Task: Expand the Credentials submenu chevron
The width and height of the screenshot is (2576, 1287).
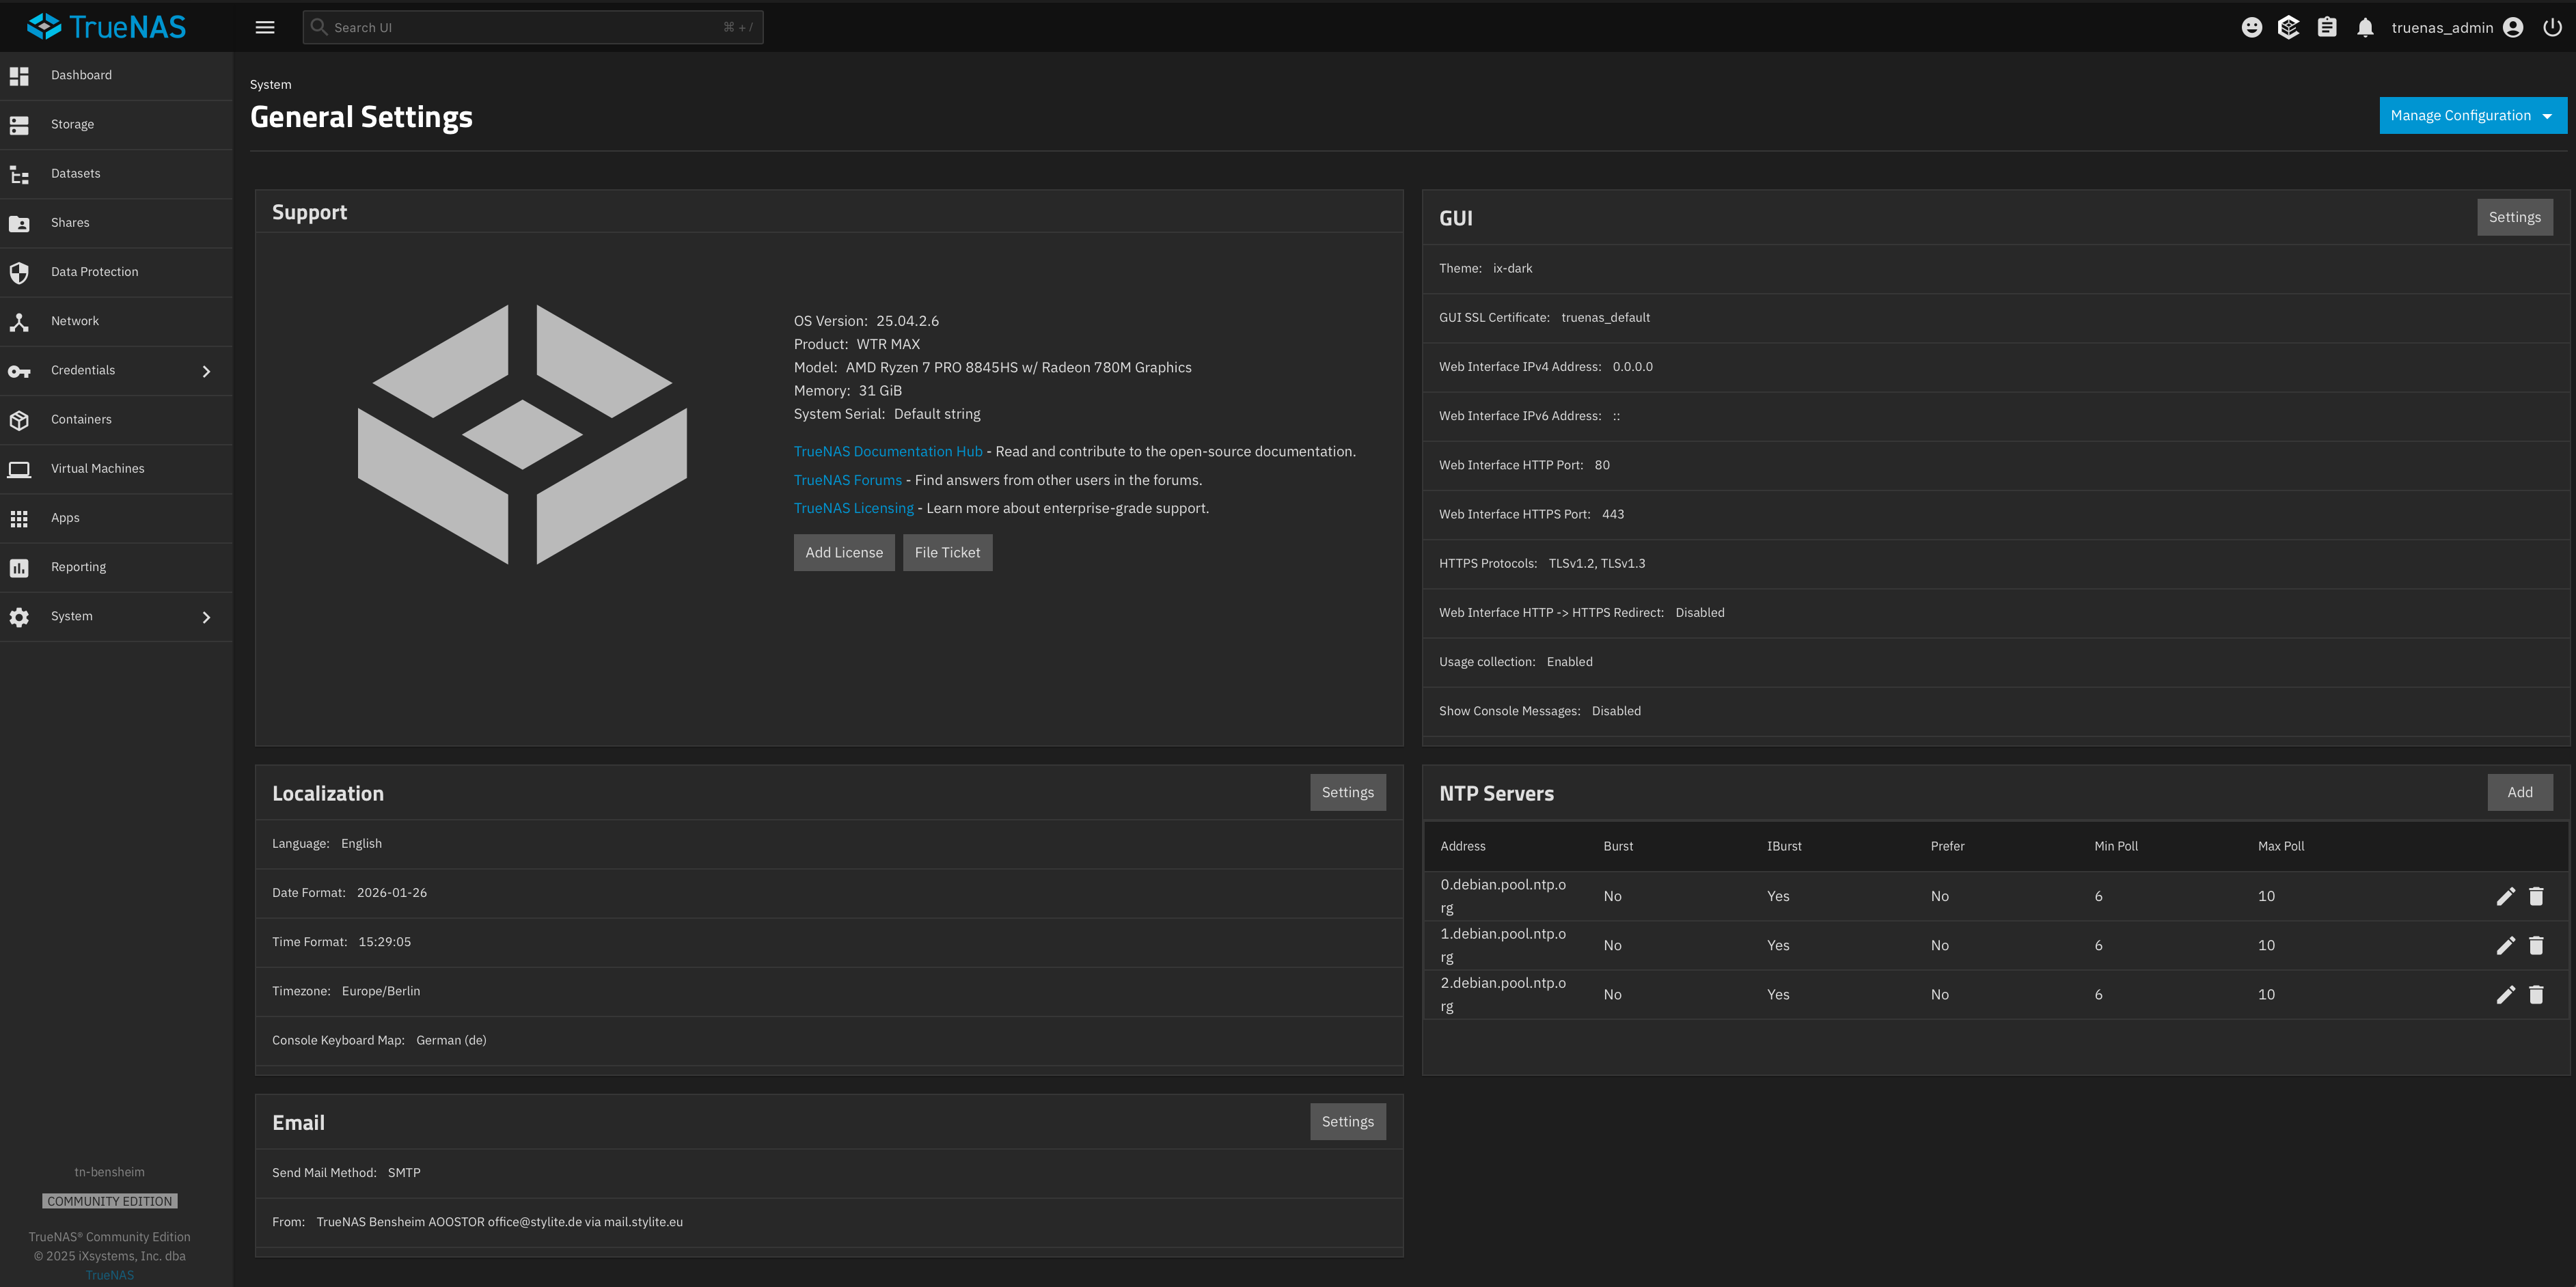Action: [206, 370]
